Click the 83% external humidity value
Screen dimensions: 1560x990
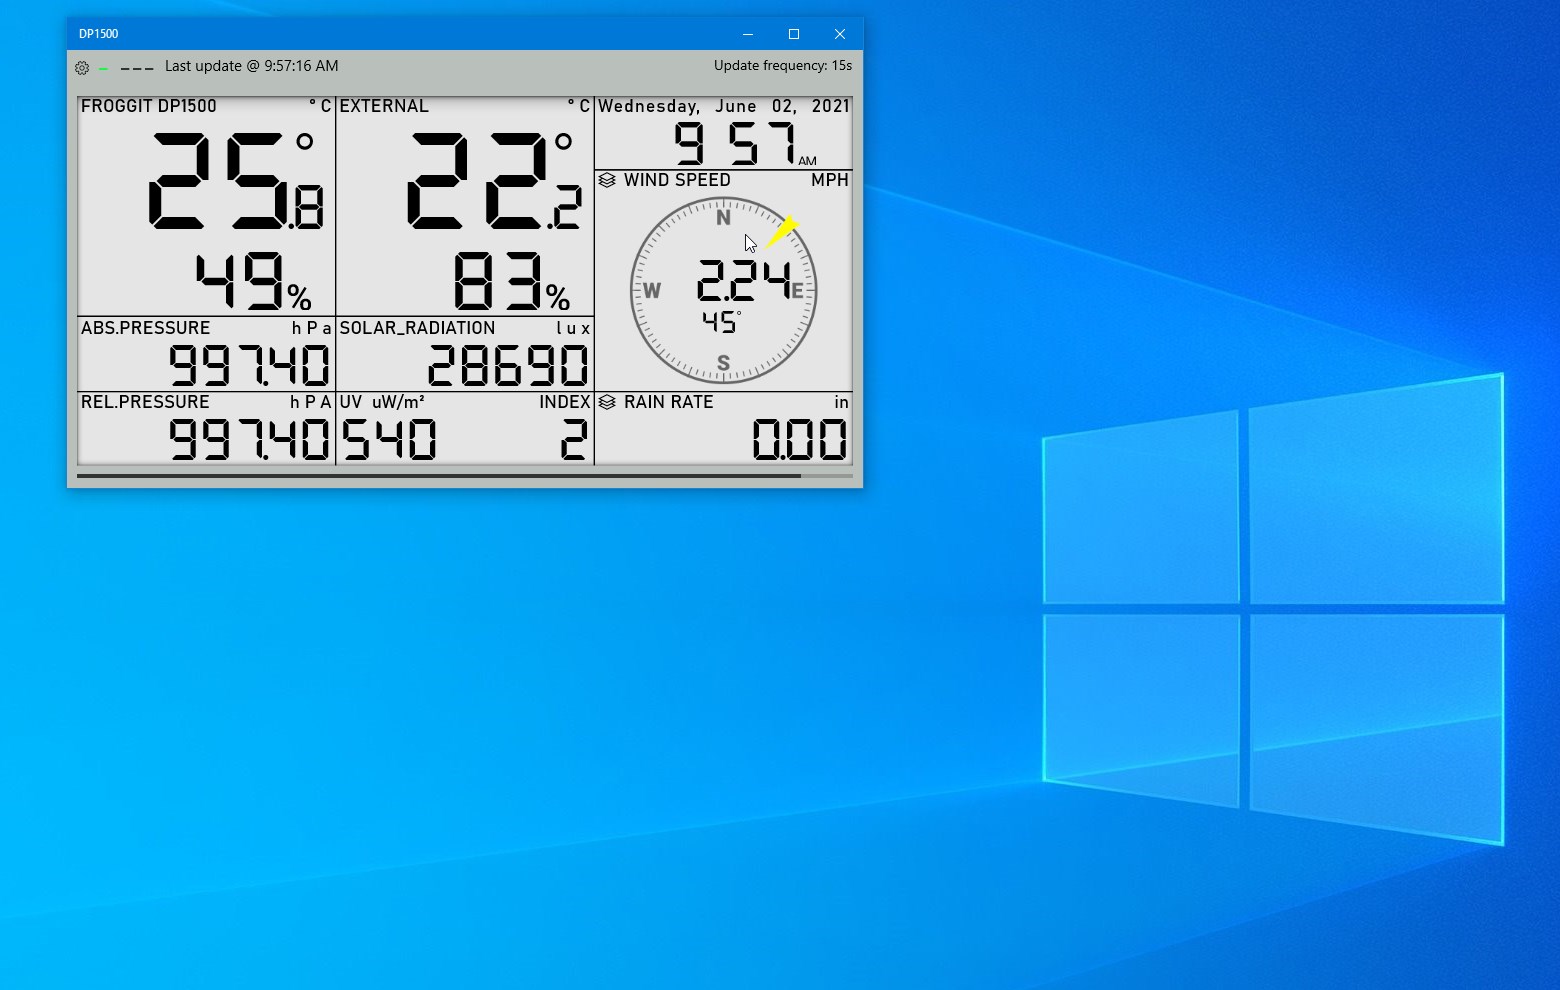coord(511,282)
